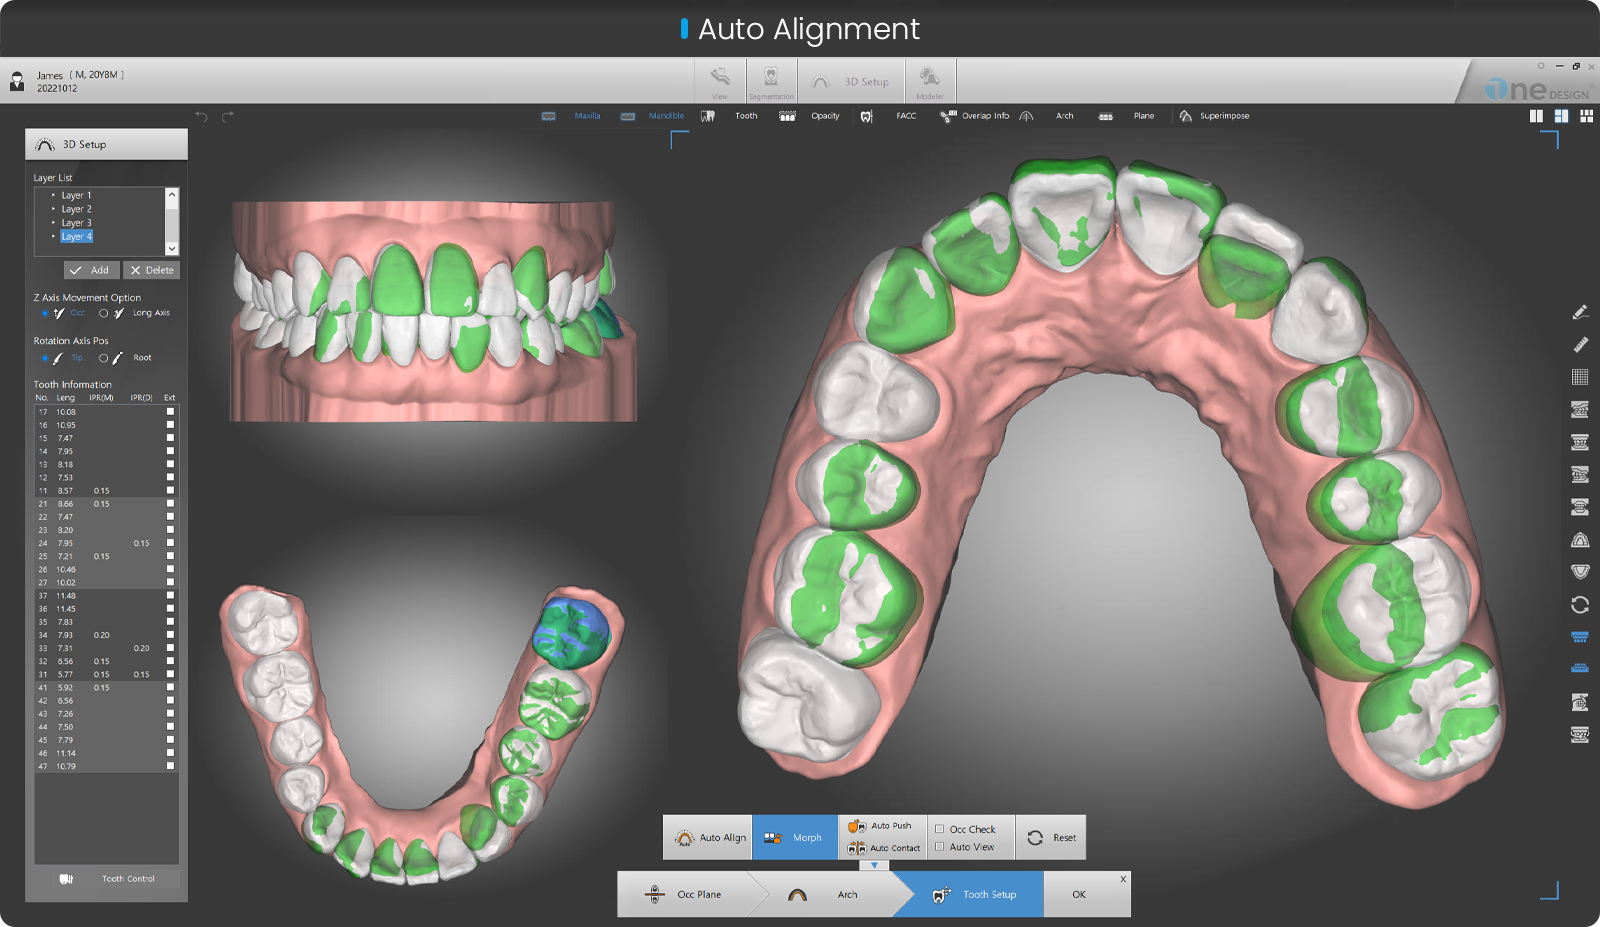Select Layer 4 in the Layer List

tap(77, 236)
